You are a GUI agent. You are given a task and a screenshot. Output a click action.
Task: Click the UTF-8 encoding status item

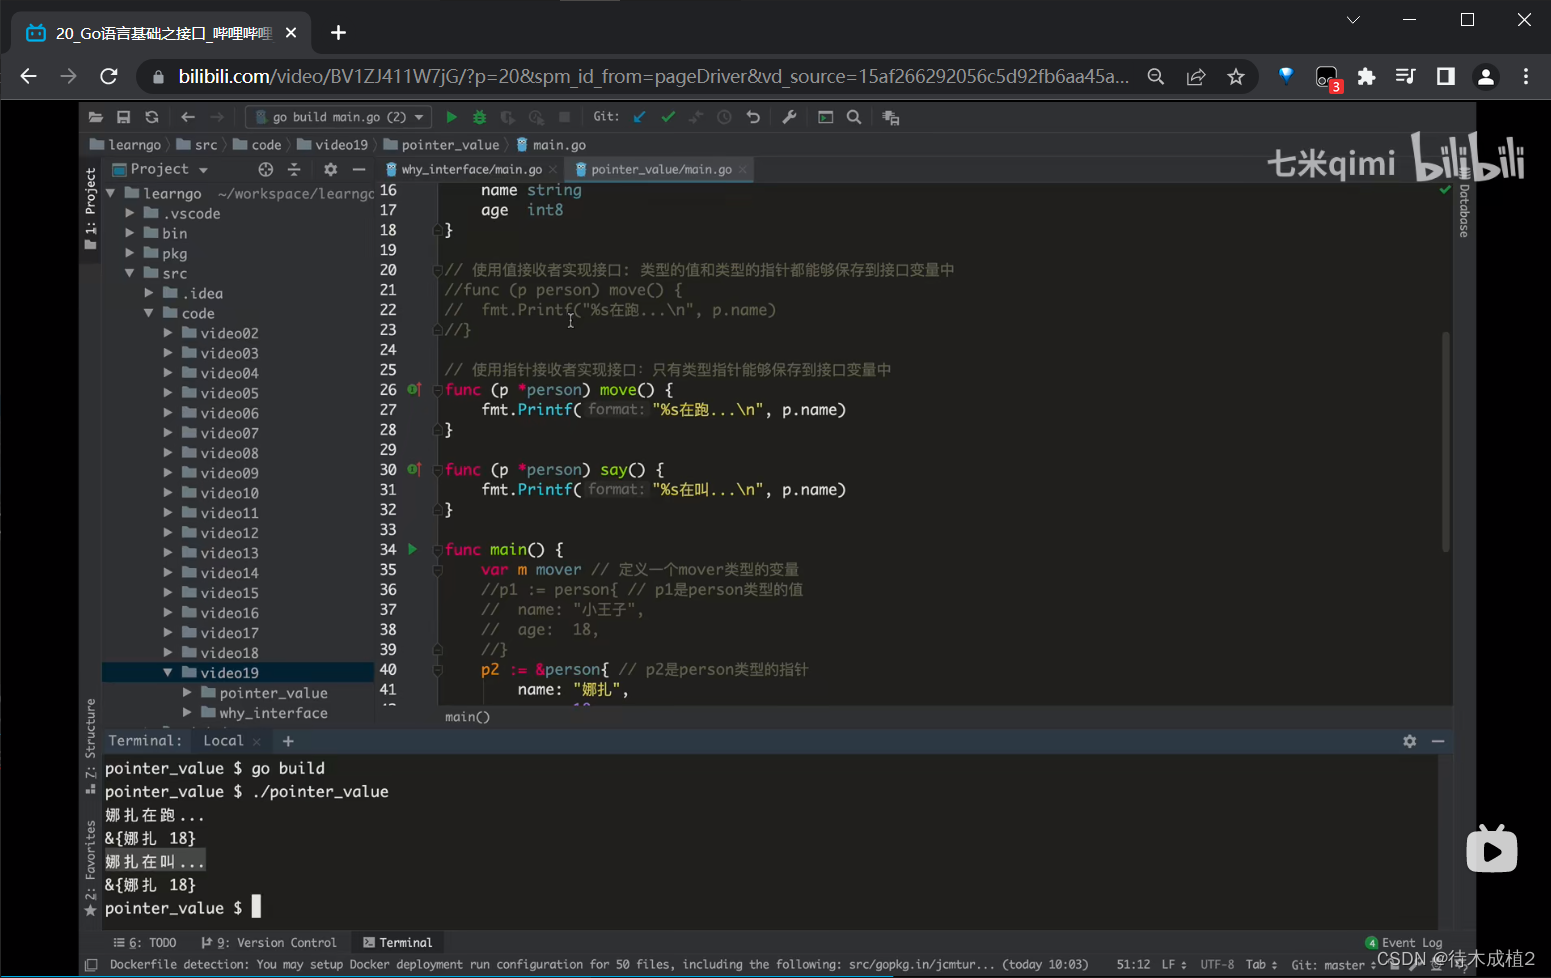click(1217, 965)
